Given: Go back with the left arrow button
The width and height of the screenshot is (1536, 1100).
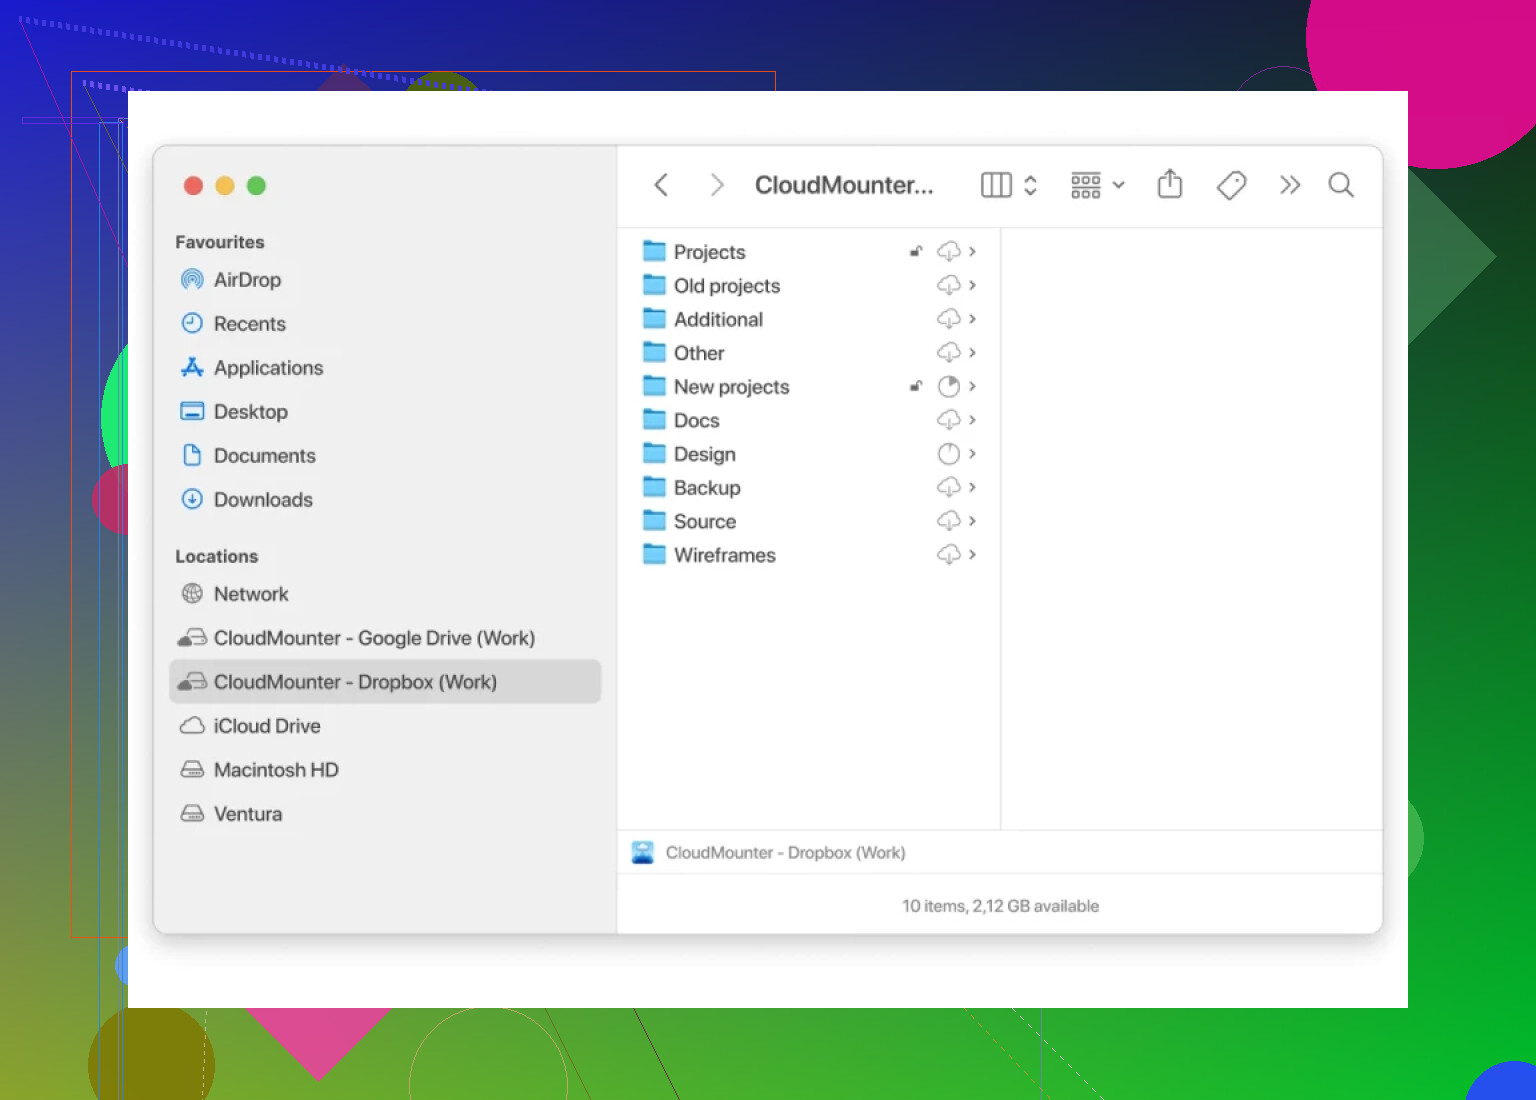Looking at the screenshot, I should point(661,185).
